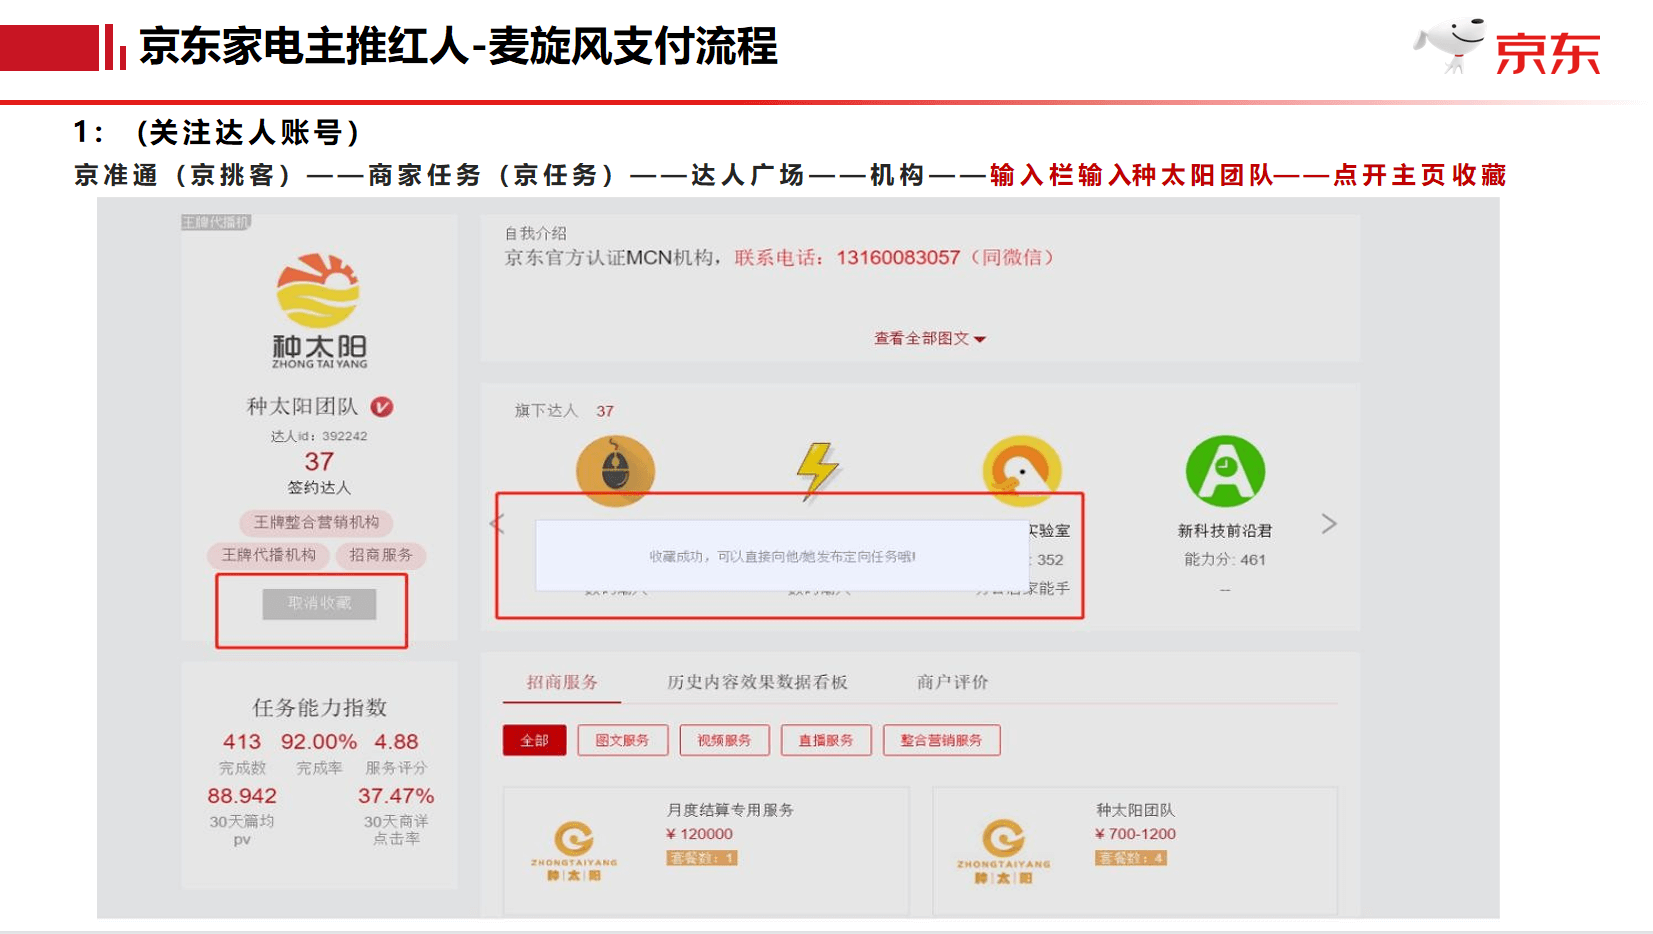
Task: Filter by 直播服务
Action: click(x=826, y=741)
